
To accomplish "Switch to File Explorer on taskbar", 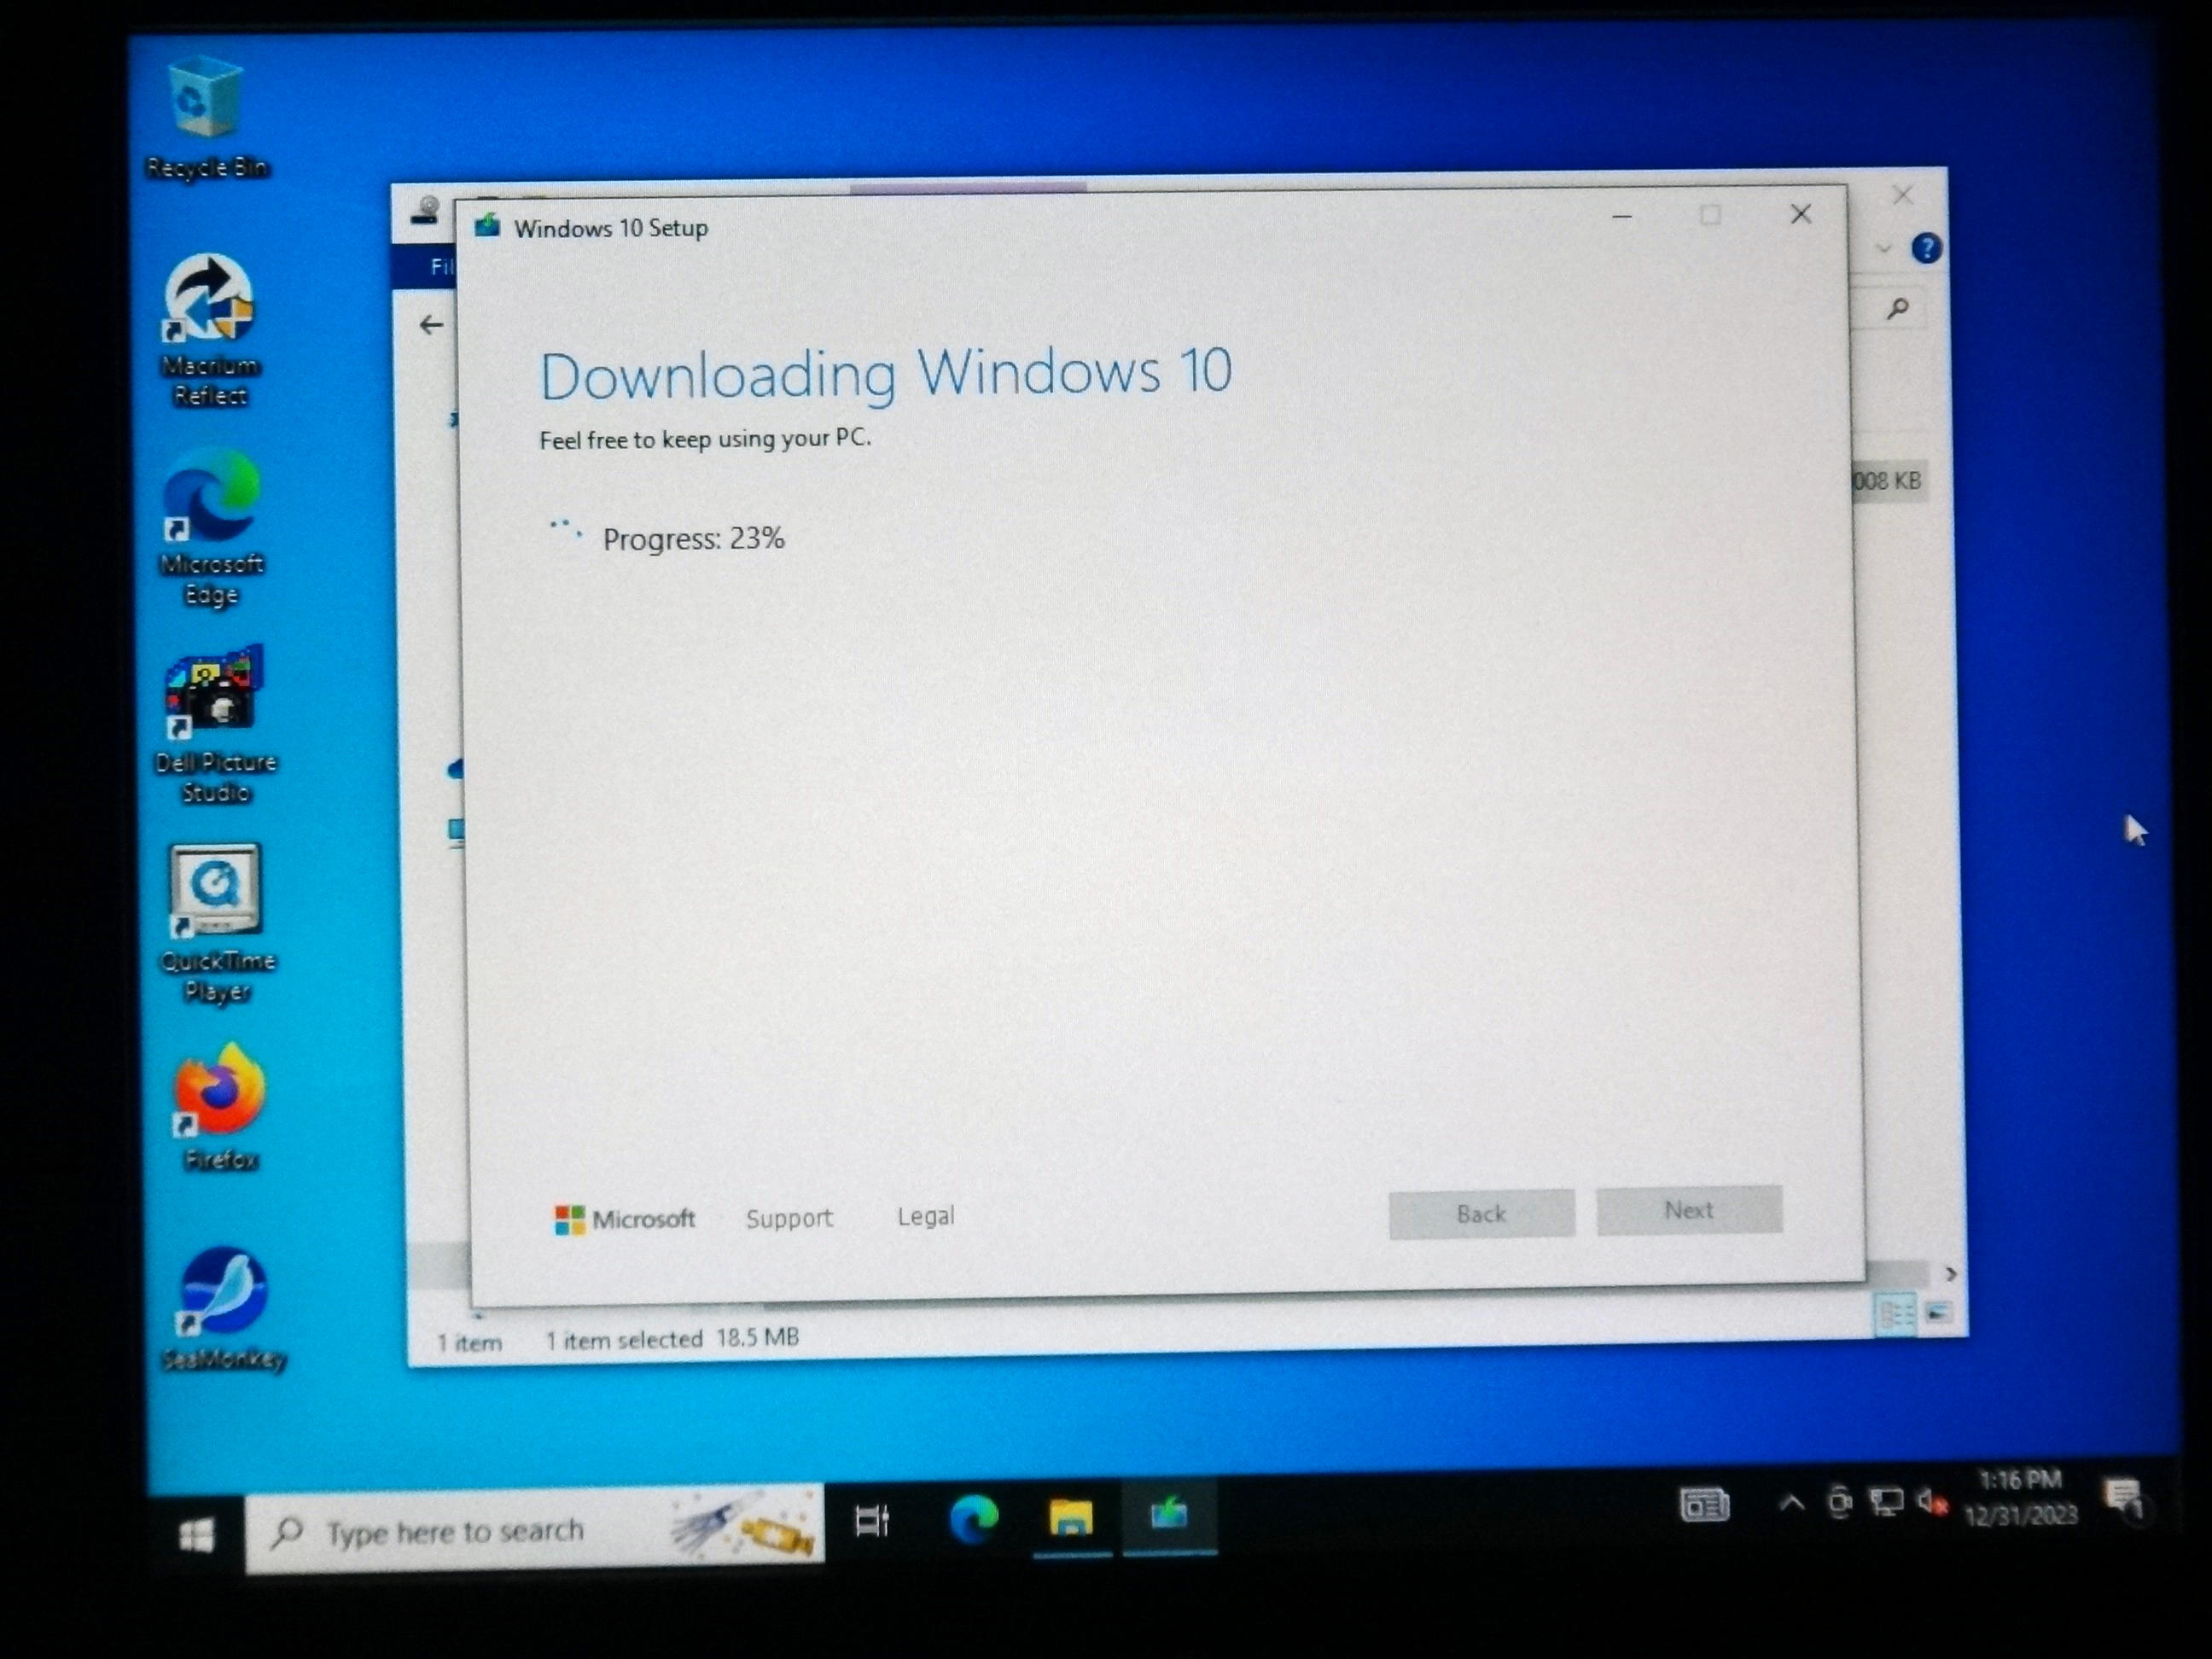I will (1071, 1518).
